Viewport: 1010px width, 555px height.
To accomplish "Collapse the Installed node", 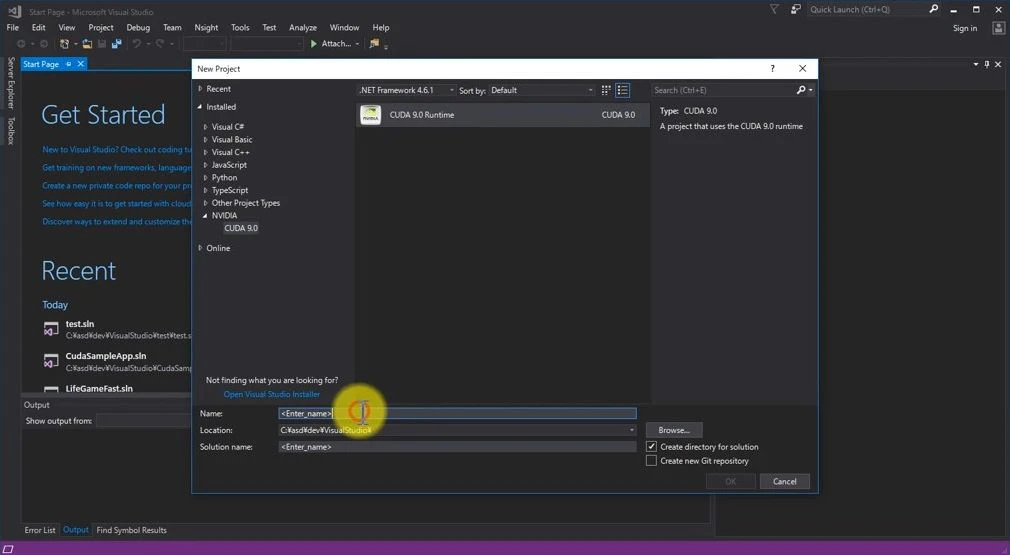I will point(200,107).
